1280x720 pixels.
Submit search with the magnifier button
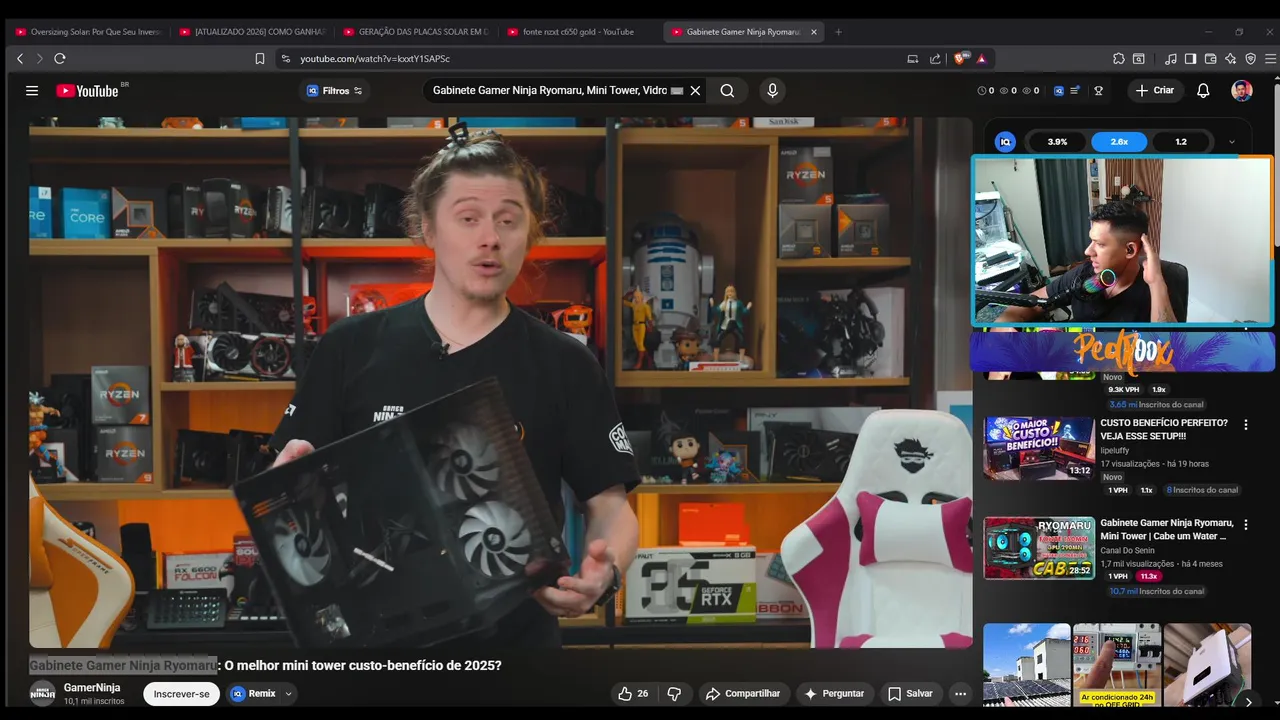tap(727, 91)
